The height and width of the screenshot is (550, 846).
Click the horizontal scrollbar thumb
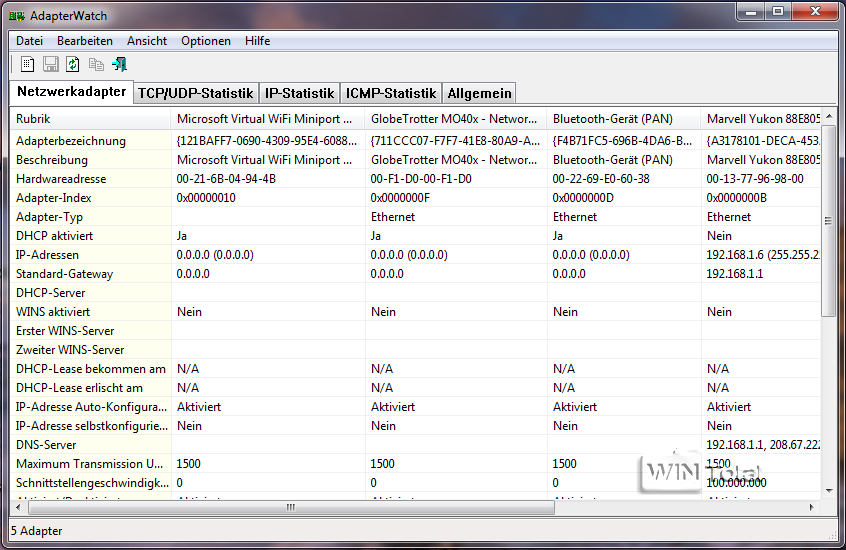point(291,507)
